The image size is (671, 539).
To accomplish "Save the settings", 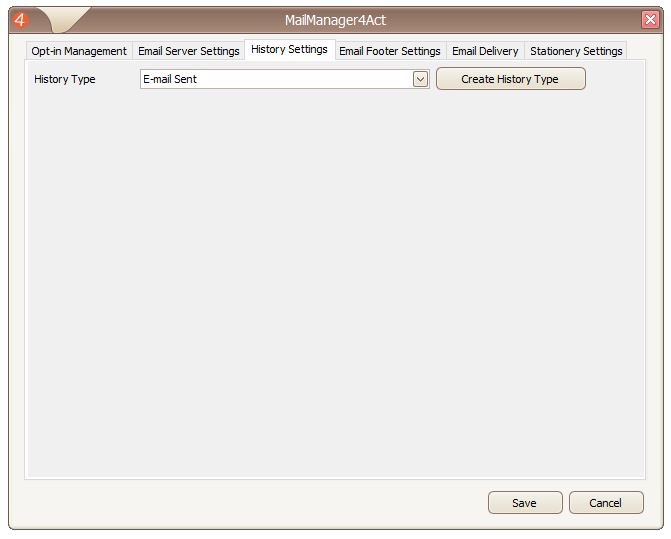I will tap(525, 503).
